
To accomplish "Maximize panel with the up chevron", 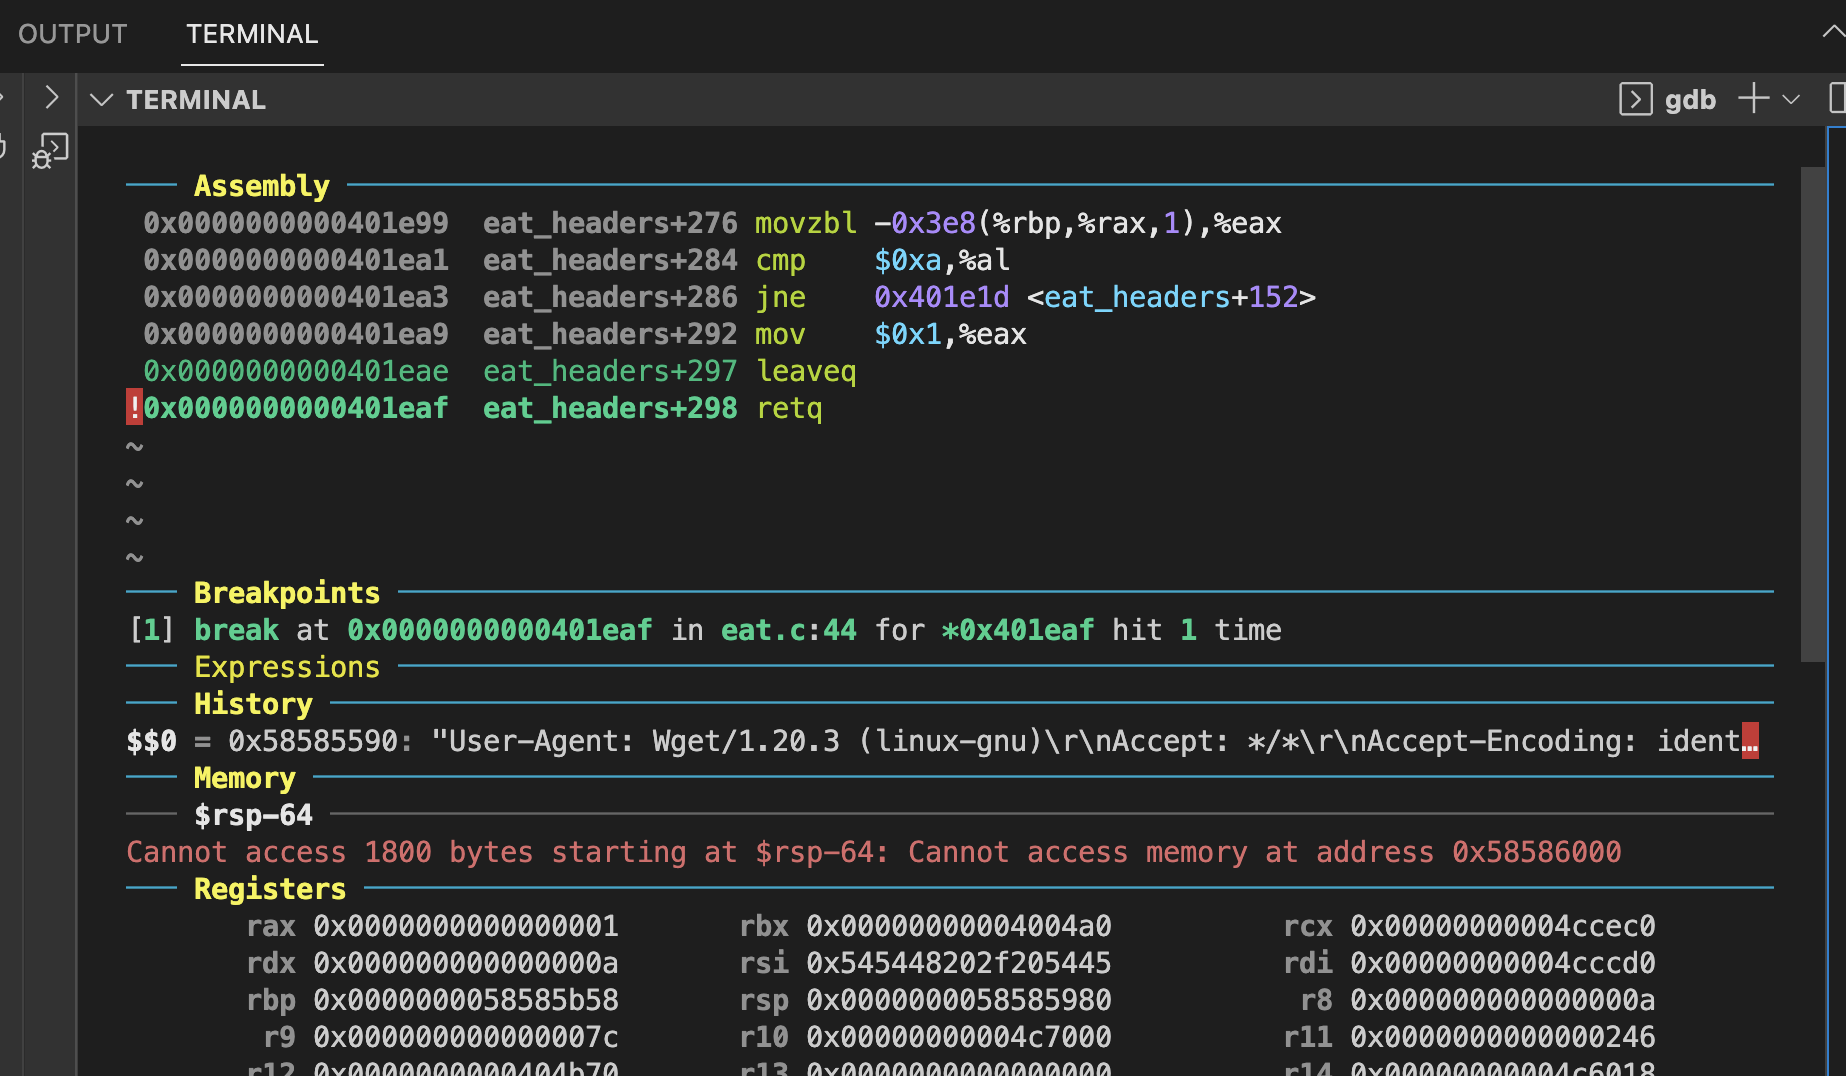I will 1832,33.
